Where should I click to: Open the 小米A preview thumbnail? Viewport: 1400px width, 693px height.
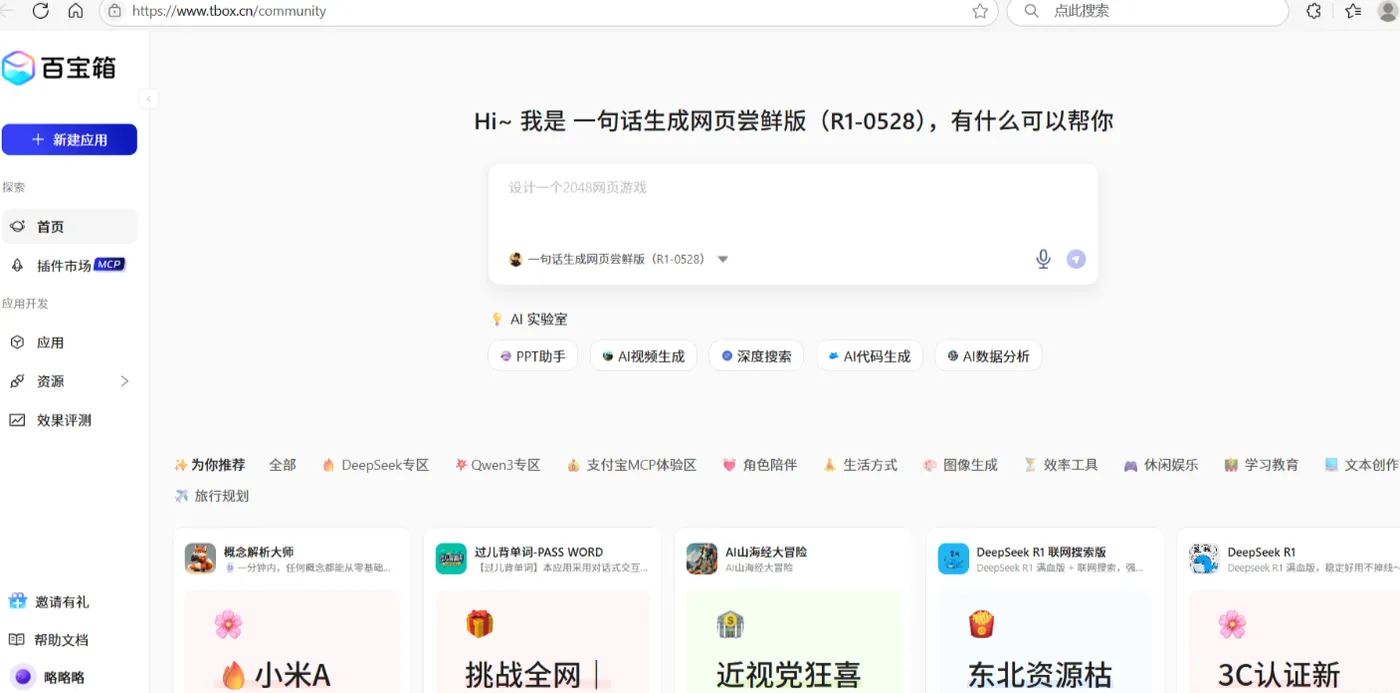click(292, 642)
